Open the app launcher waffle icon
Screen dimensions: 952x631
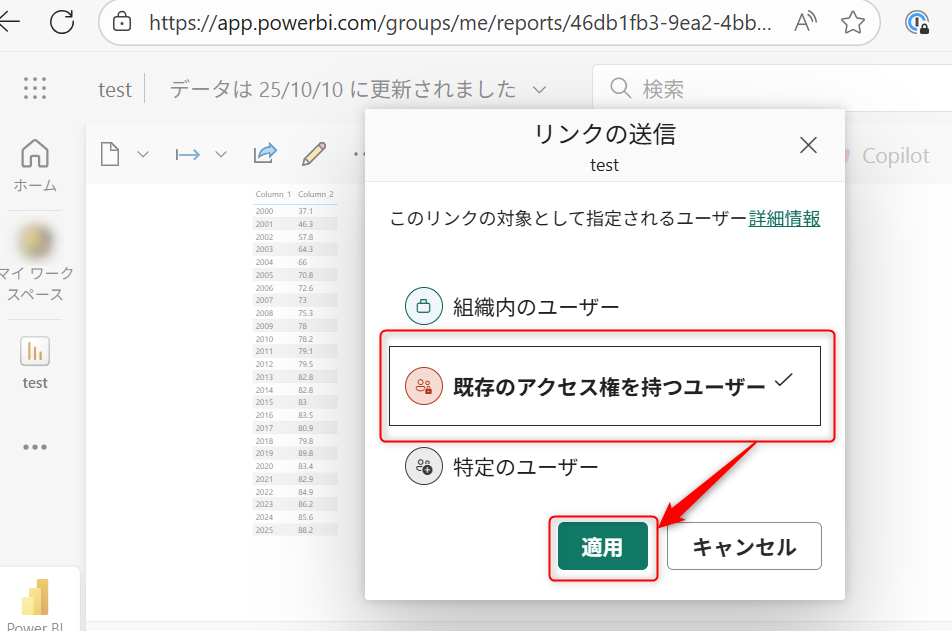pos(35,88)
